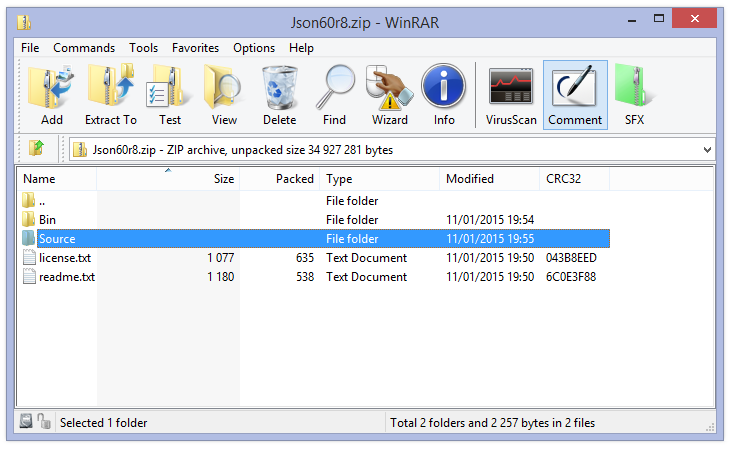Image resolution: width=732 pixels, height=450 pixels.
Task: Sort list by CRC32 column
Action: 574,179
